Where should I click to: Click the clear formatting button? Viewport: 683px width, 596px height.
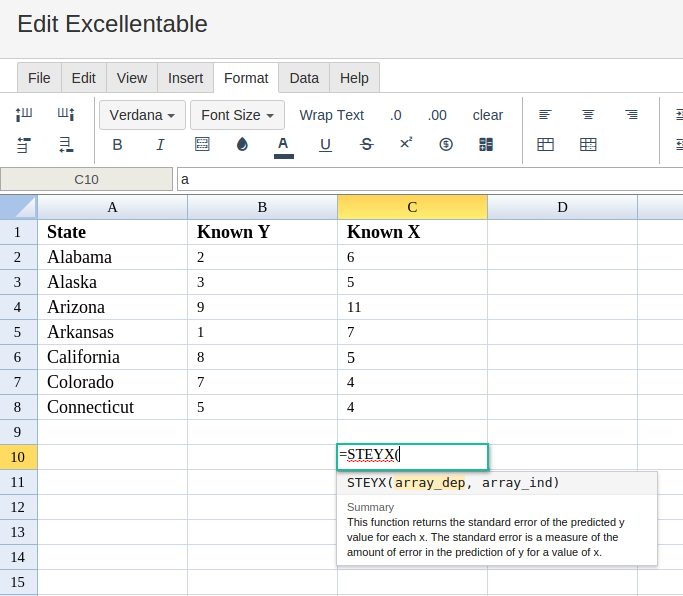click(x=488, y=115)
